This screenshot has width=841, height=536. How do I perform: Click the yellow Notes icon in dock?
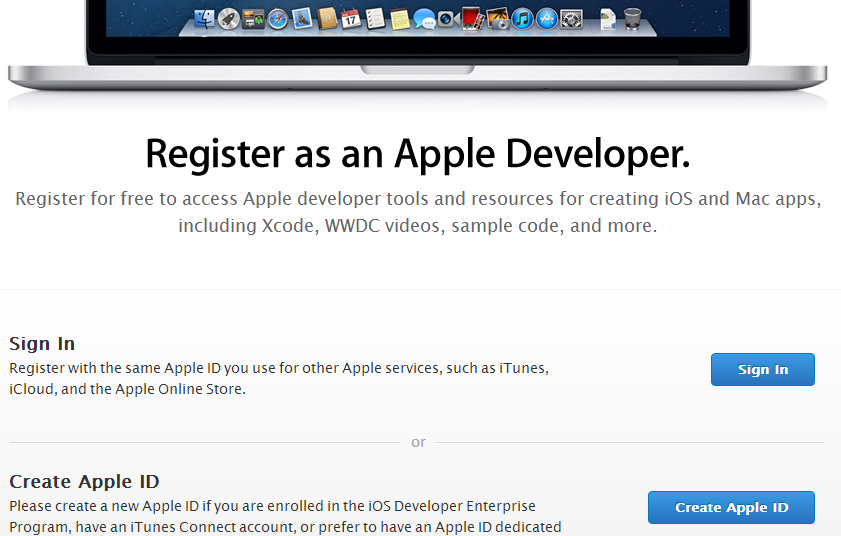pyautogui.click(x=400, y=20)
